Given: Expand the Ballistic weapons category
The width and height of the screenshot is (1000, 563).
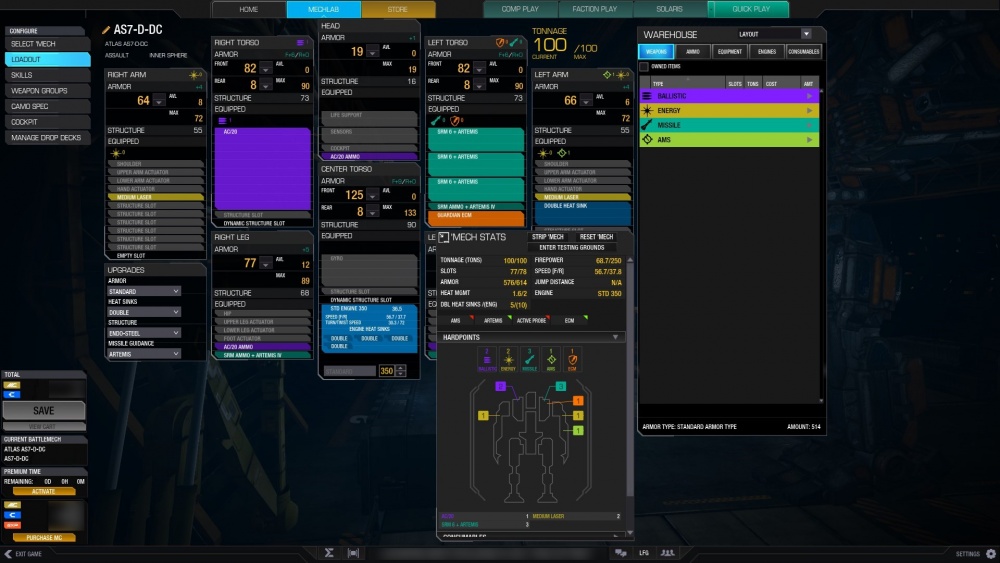Looking at the screenshot, I should (729, 96).
